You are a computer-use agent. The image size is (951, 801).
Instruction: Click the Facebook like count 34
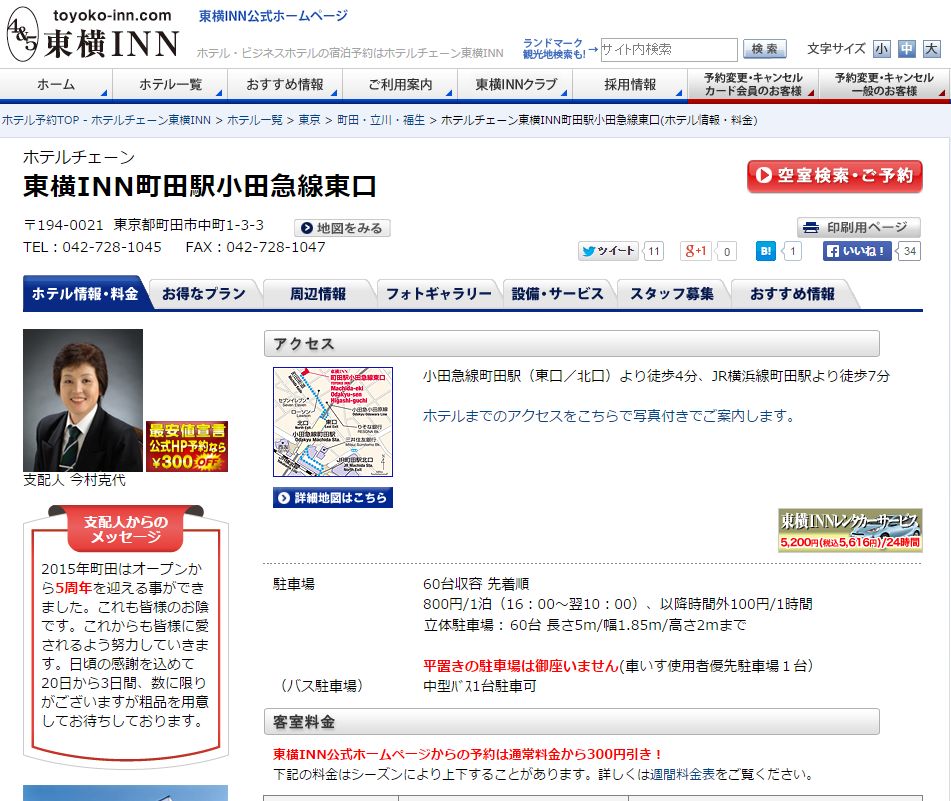pyautogui.click(x=910, y=251)
